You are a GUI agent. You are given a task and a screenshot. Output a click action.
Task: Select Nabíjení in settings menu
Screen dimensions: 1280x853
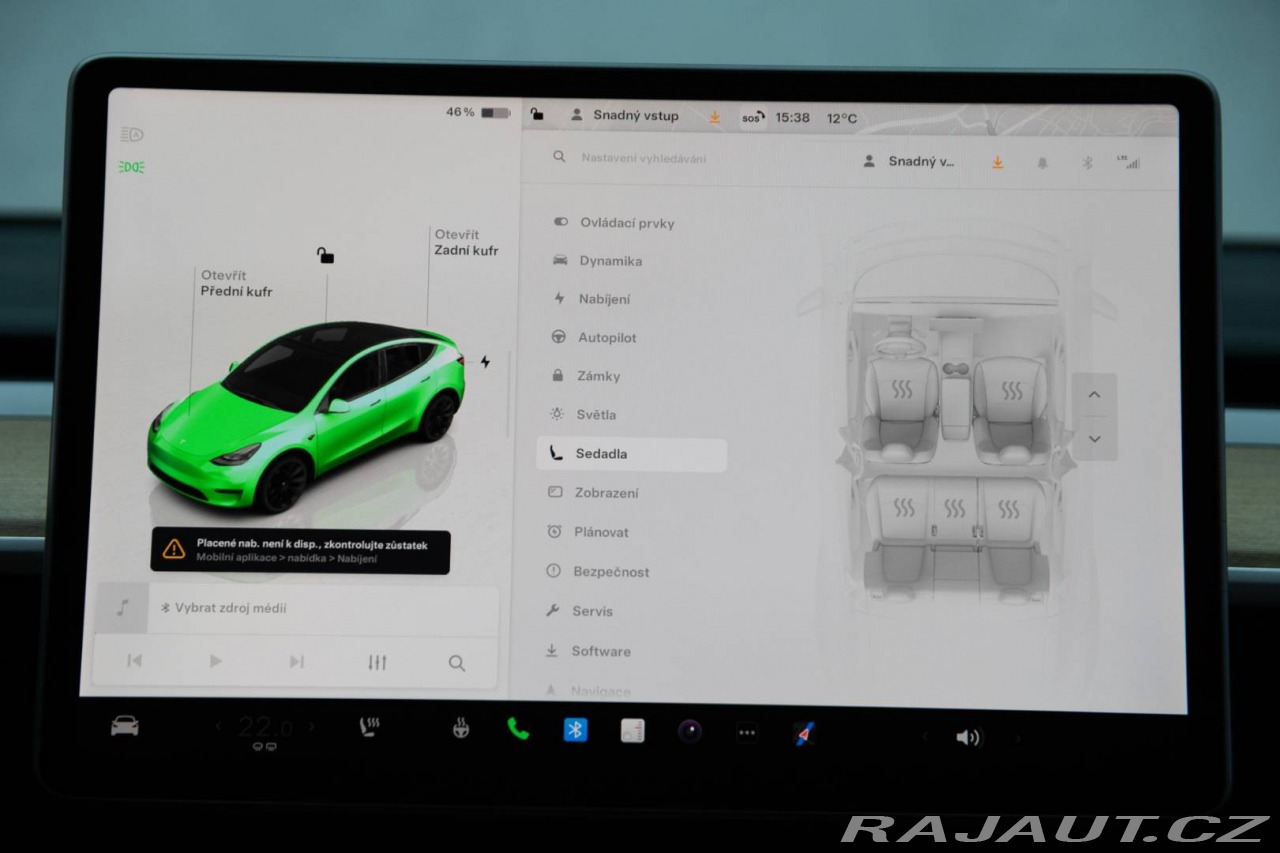(x=604, y=299)
